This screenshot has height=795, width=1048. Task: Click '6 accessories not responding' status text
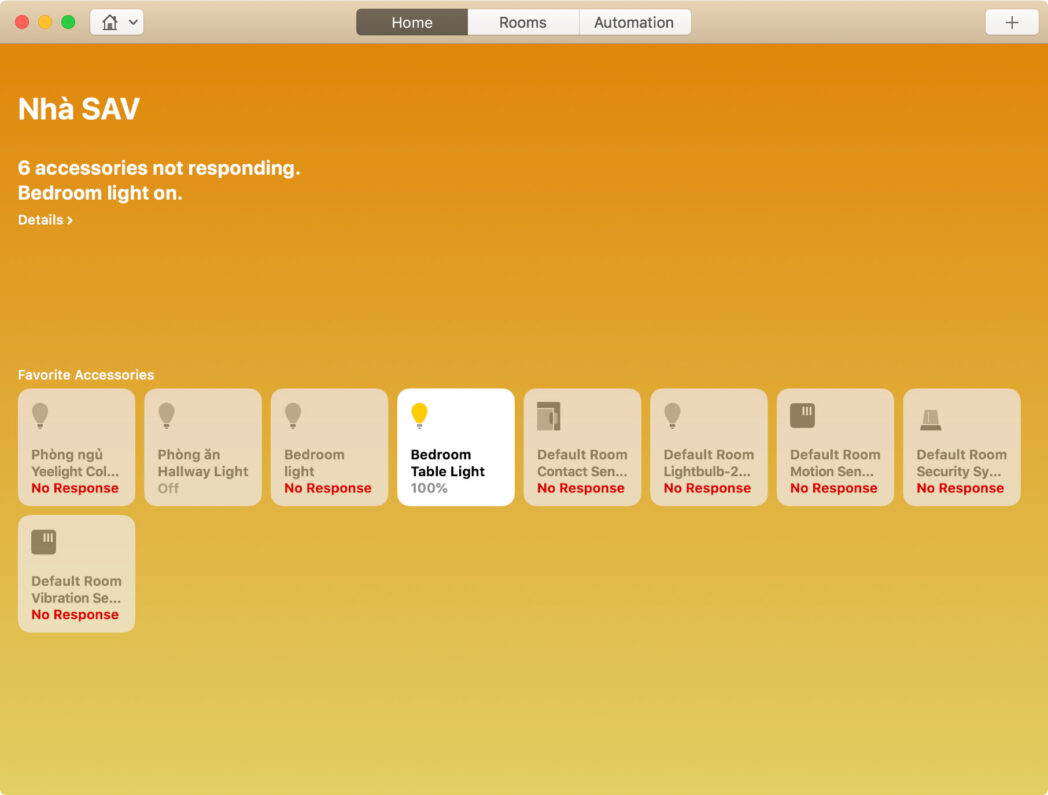159,168
